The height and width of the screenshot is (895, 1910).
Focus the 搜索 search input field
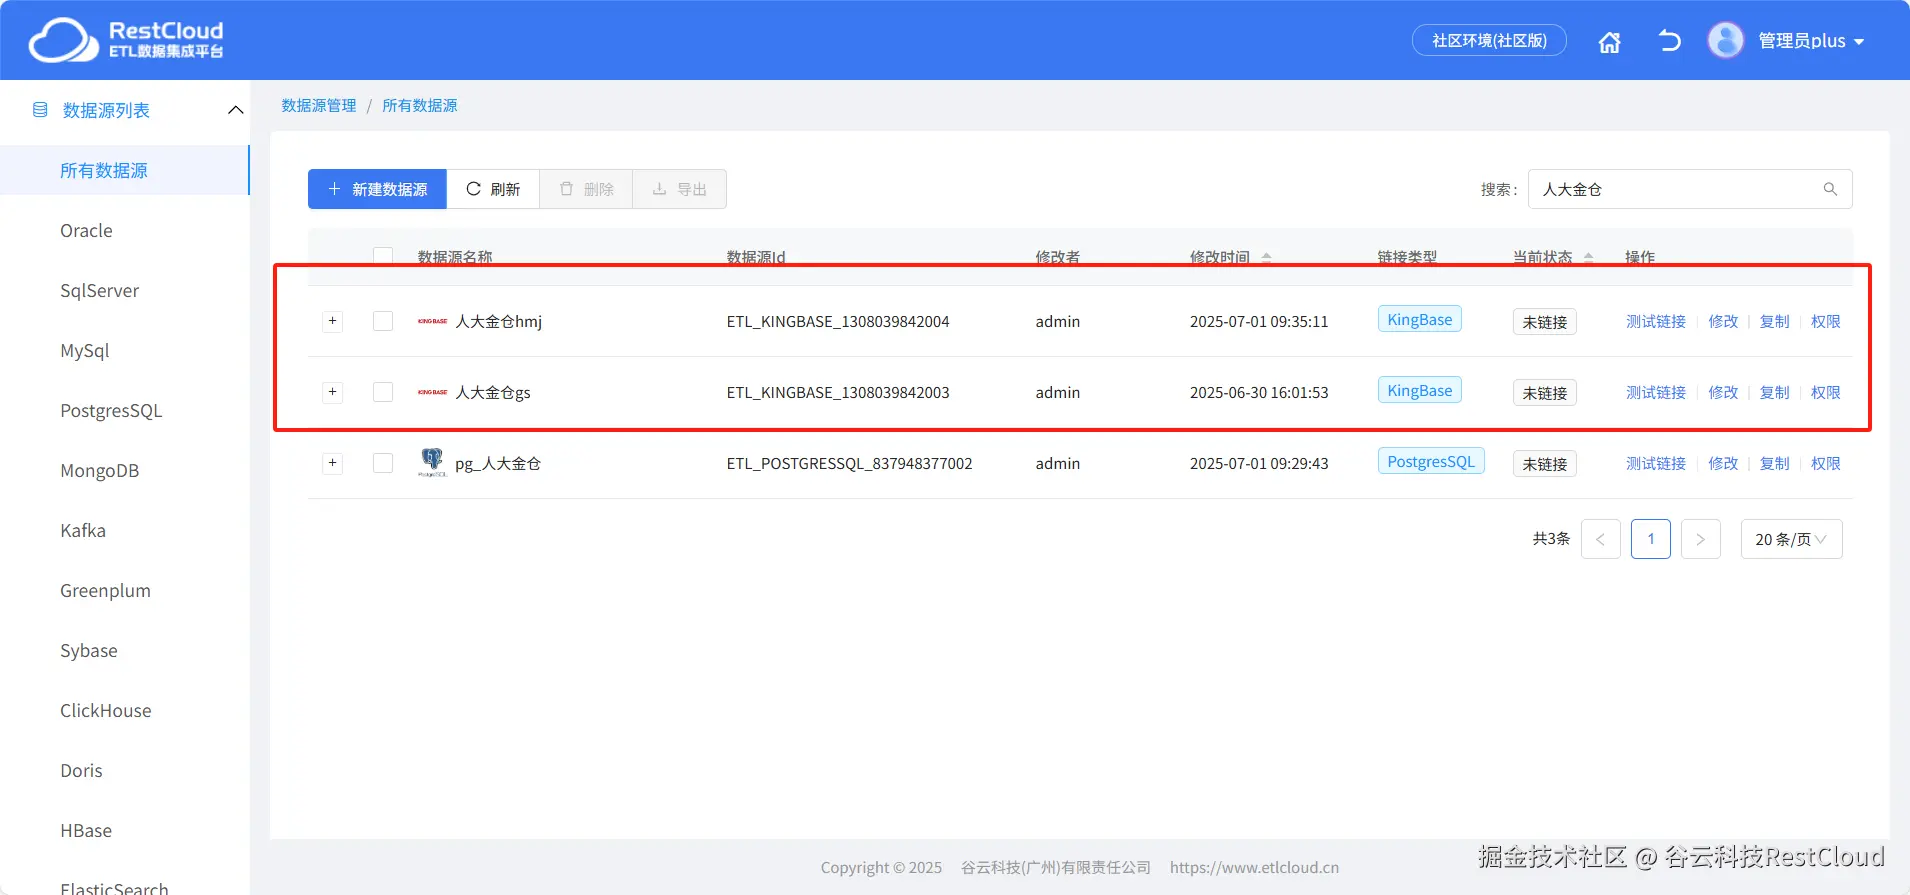(1690, 189)
